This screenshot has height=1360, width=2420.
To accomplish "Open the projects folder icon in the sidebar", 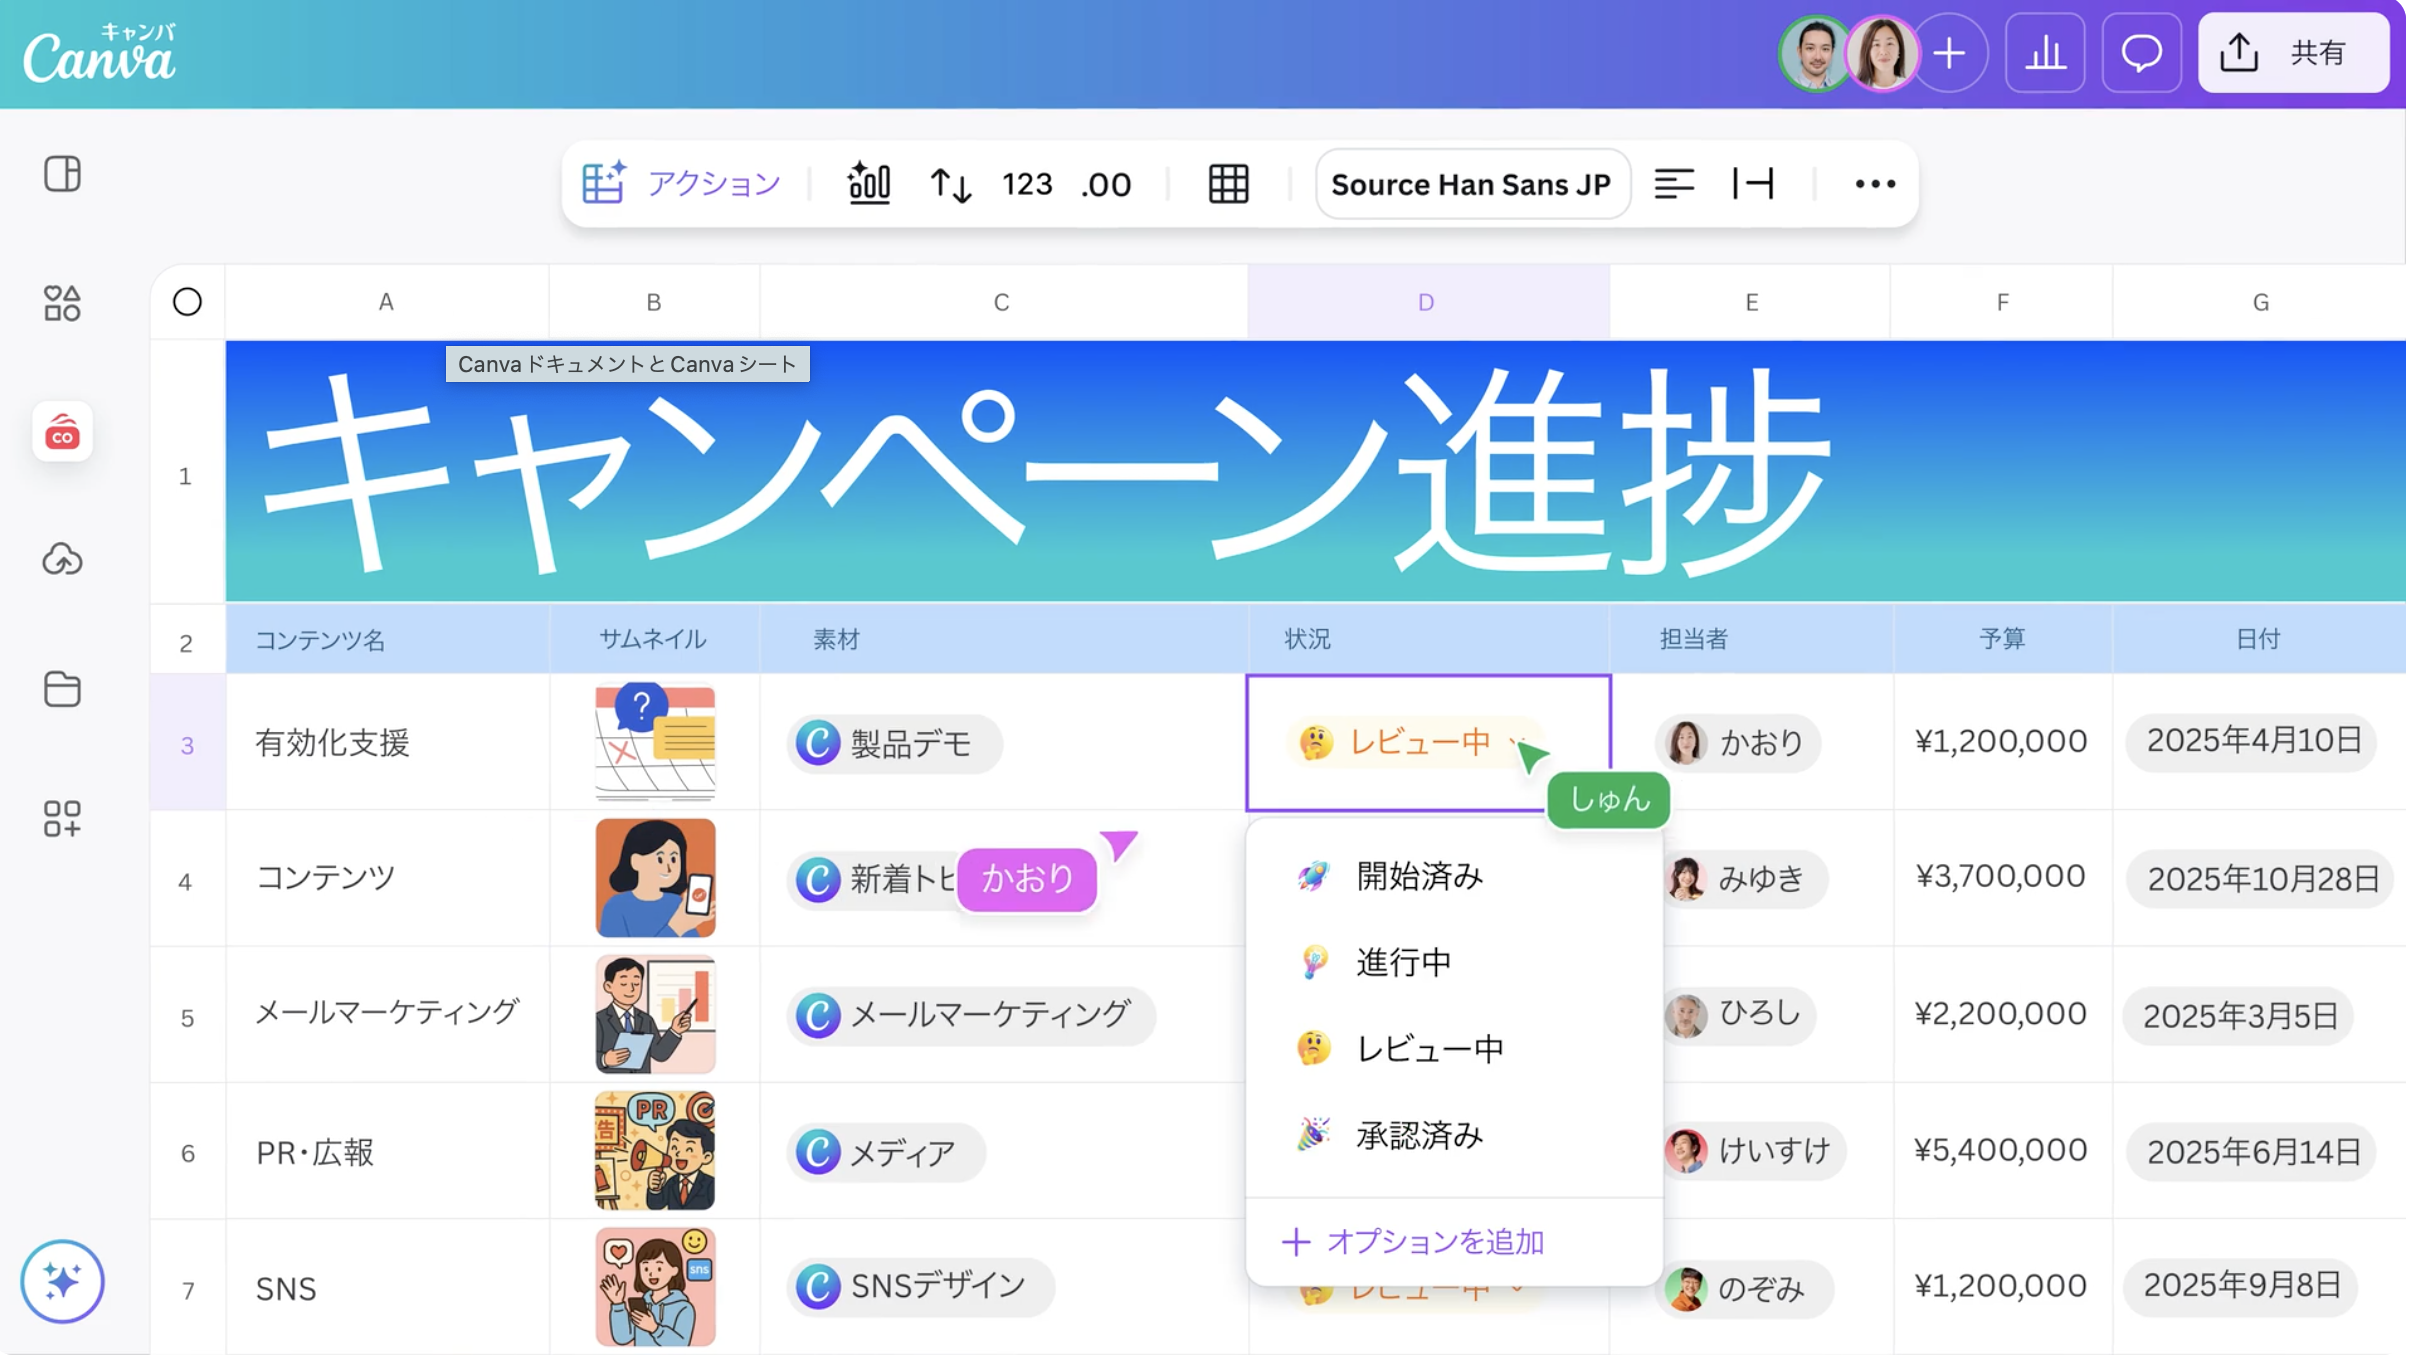I will coord(62,689).
